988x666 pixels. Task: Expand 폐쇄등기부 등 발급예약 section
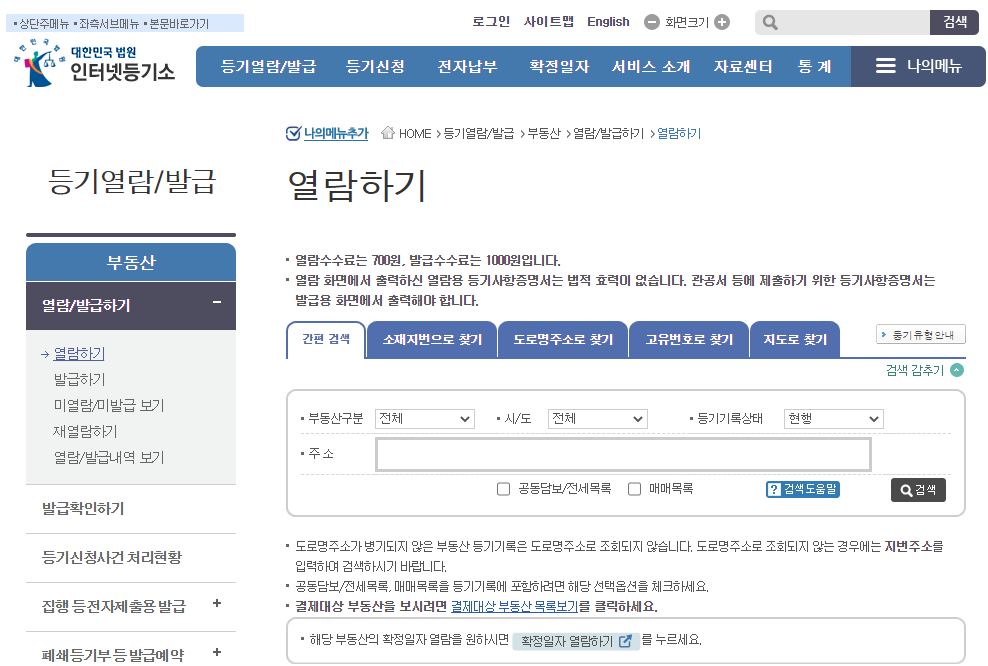click(217, 653)
